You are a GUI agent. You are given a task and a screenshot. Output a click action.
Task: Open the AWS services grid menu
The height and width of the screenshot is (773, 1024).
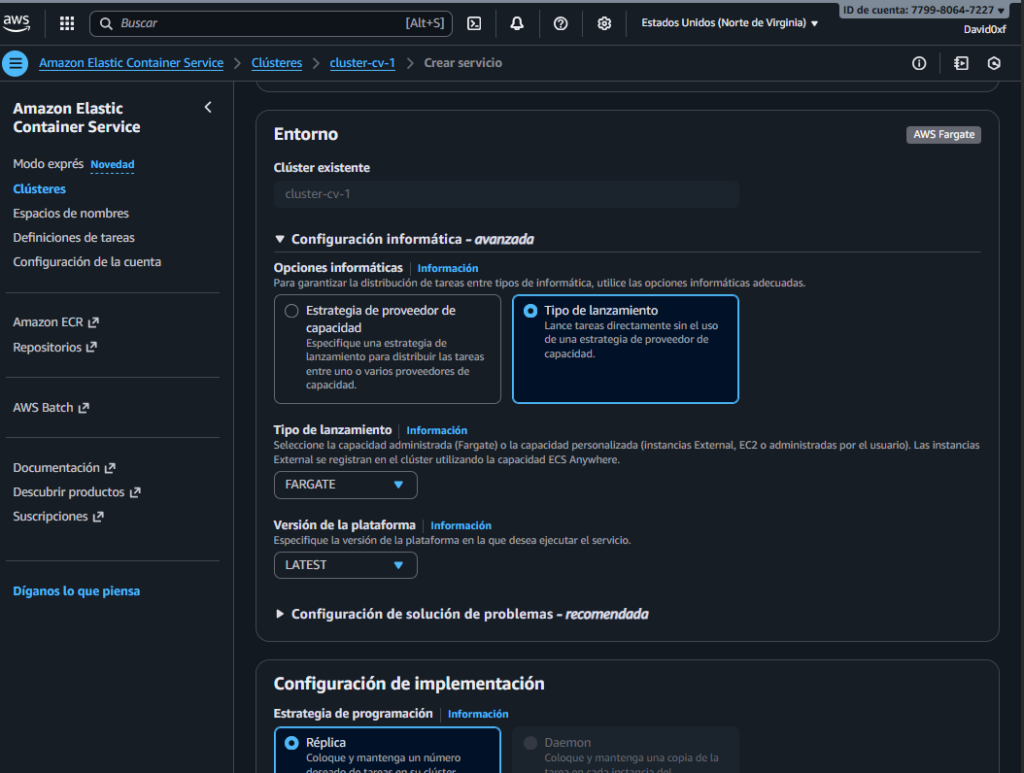[x=67, y=23]
